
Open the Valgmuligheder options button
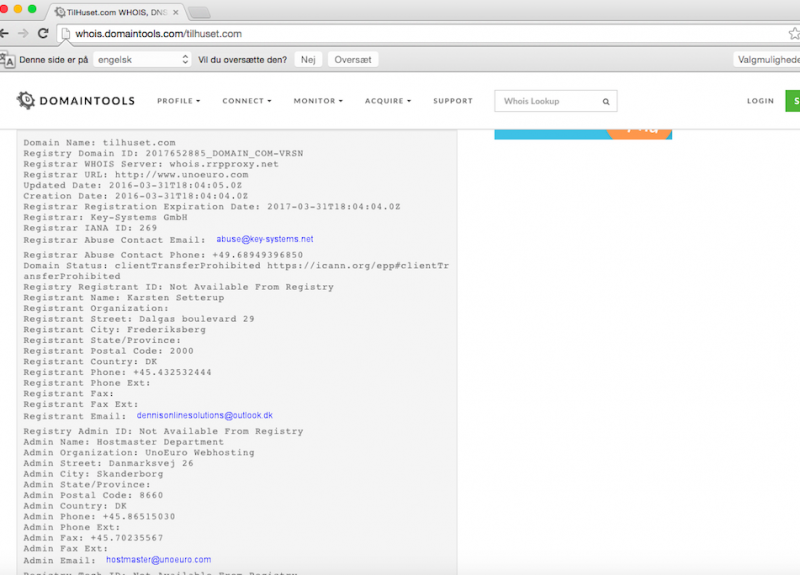[x=767, y=60]
